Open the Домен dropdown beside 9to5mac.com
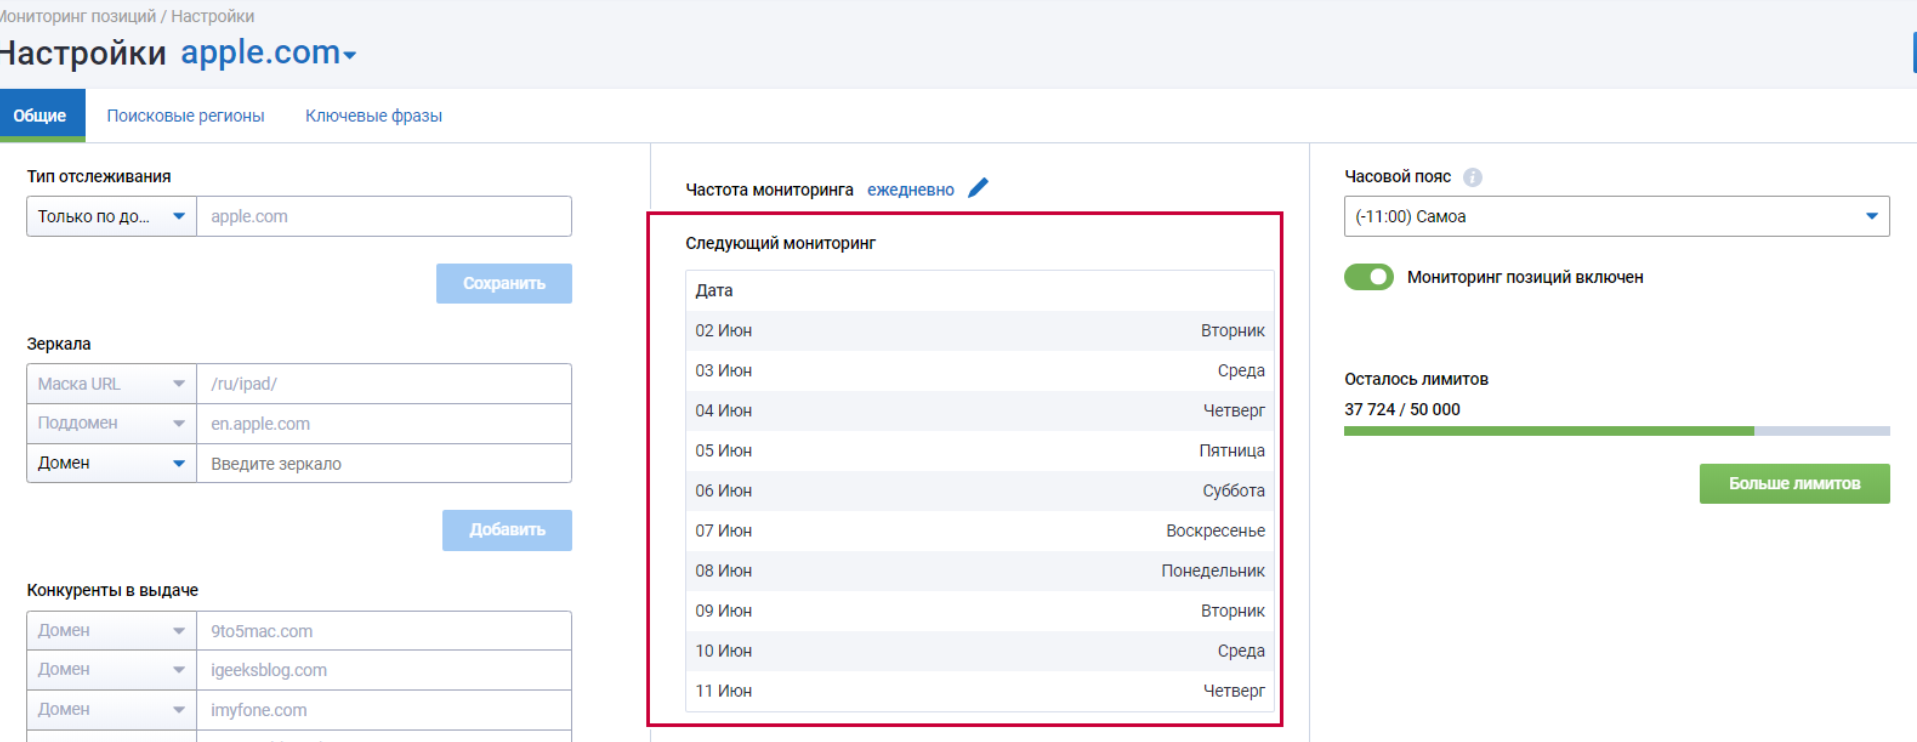 (111, 631)
